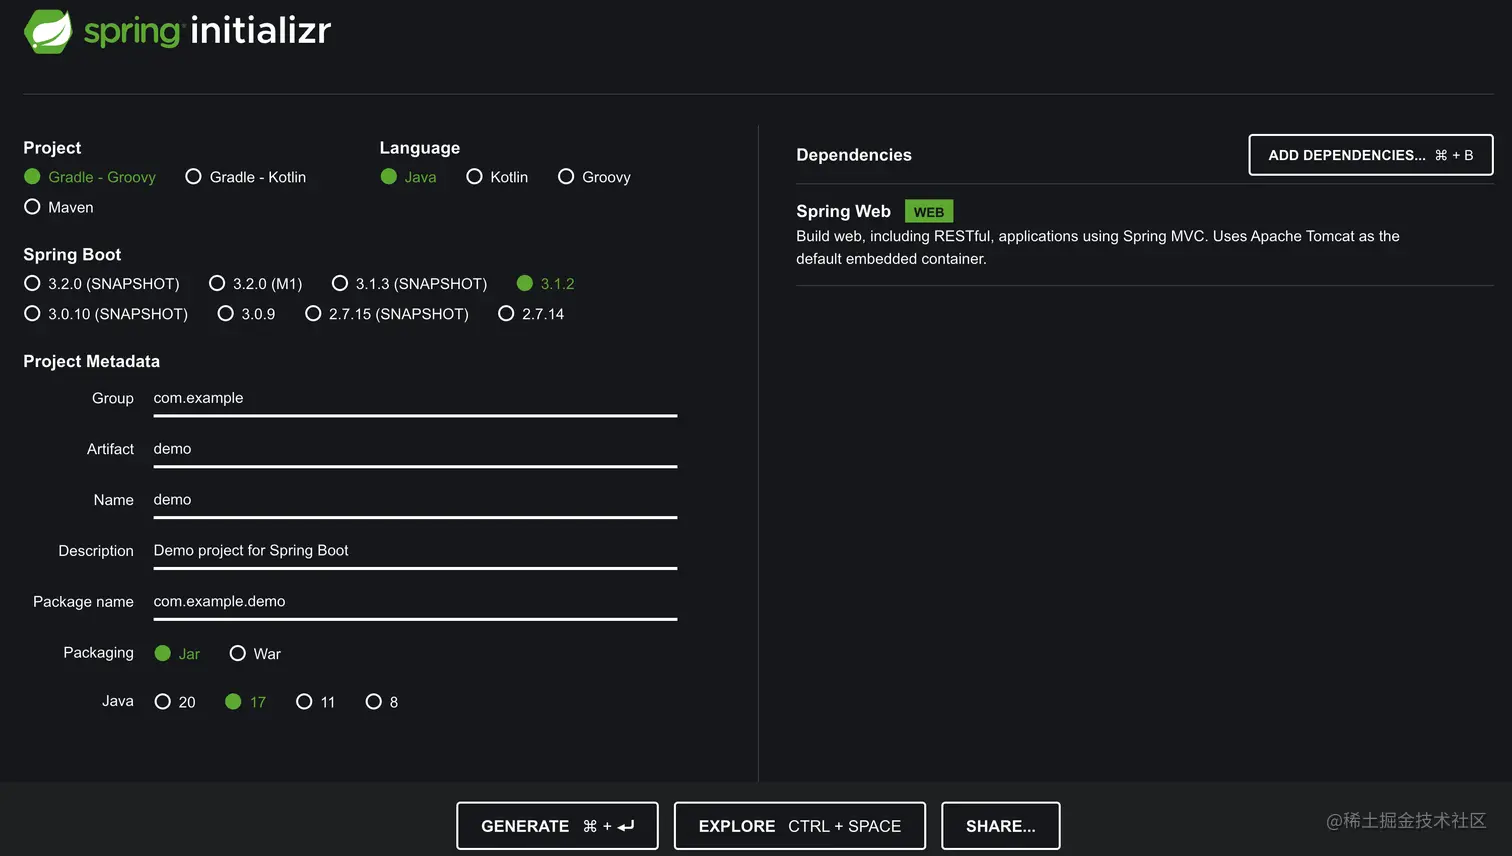Select Spring Boot 3.0.9 version

246,314
